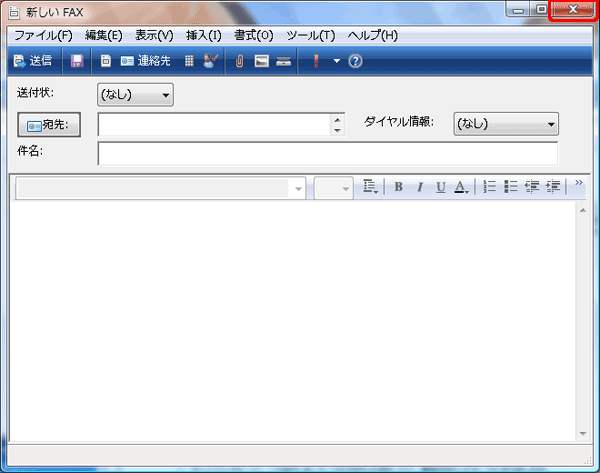The height and width of the screenshot is (473, 600).
Task: Insert scanned page using the scanner icon
Action: click(x=284, y=61)
